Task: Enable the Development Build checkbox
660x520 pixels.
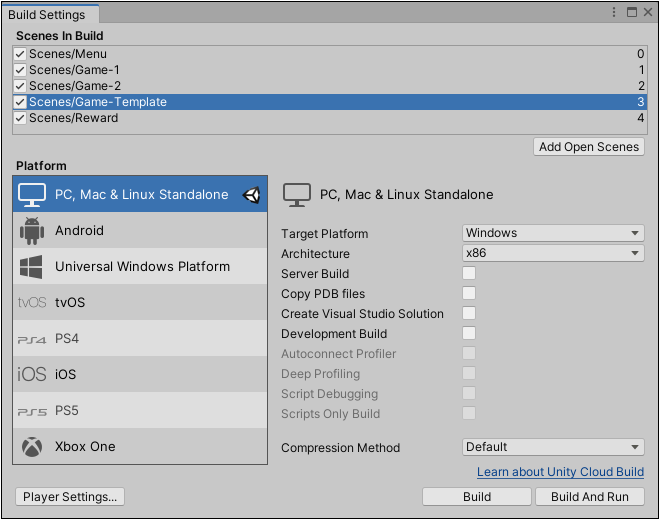Action: point(469,334)
